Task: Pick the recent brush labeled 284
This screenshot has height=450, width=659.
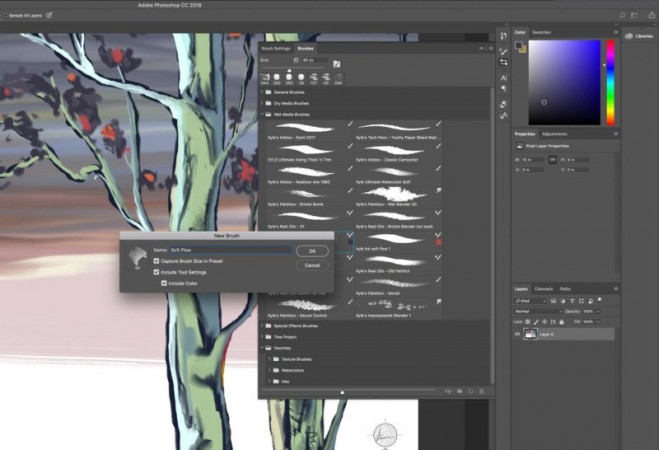Action: point(338,79)
